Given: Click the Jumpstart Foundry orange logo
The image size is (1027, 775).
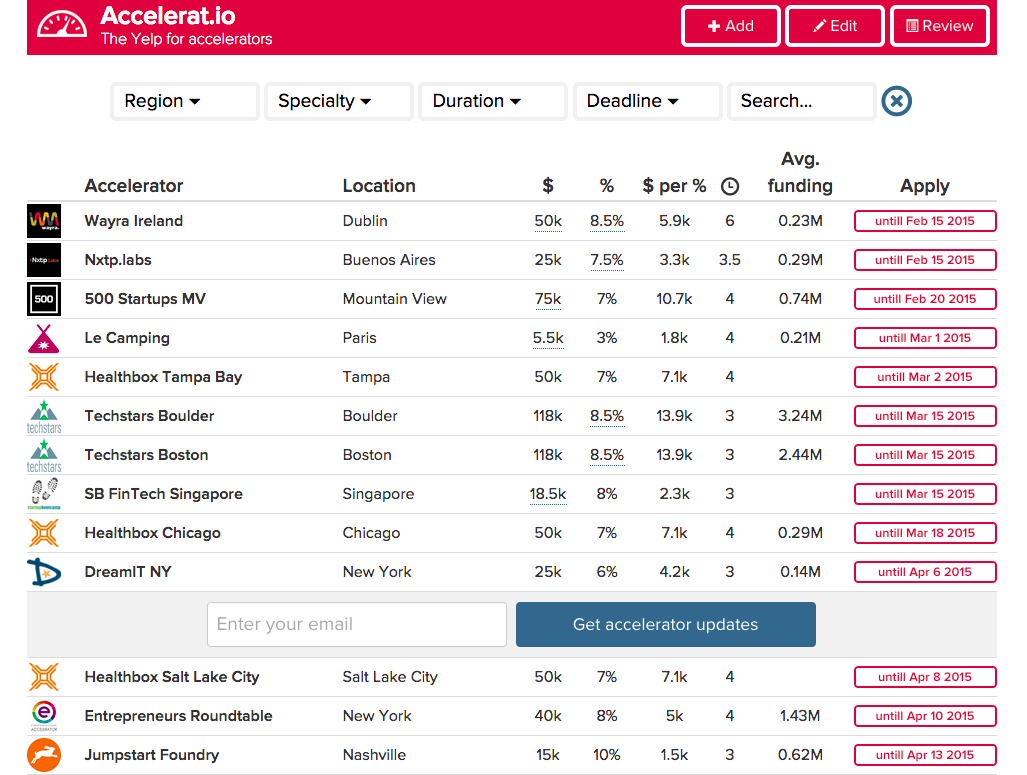Looking at the screenshot, I should tap(44, 755).
